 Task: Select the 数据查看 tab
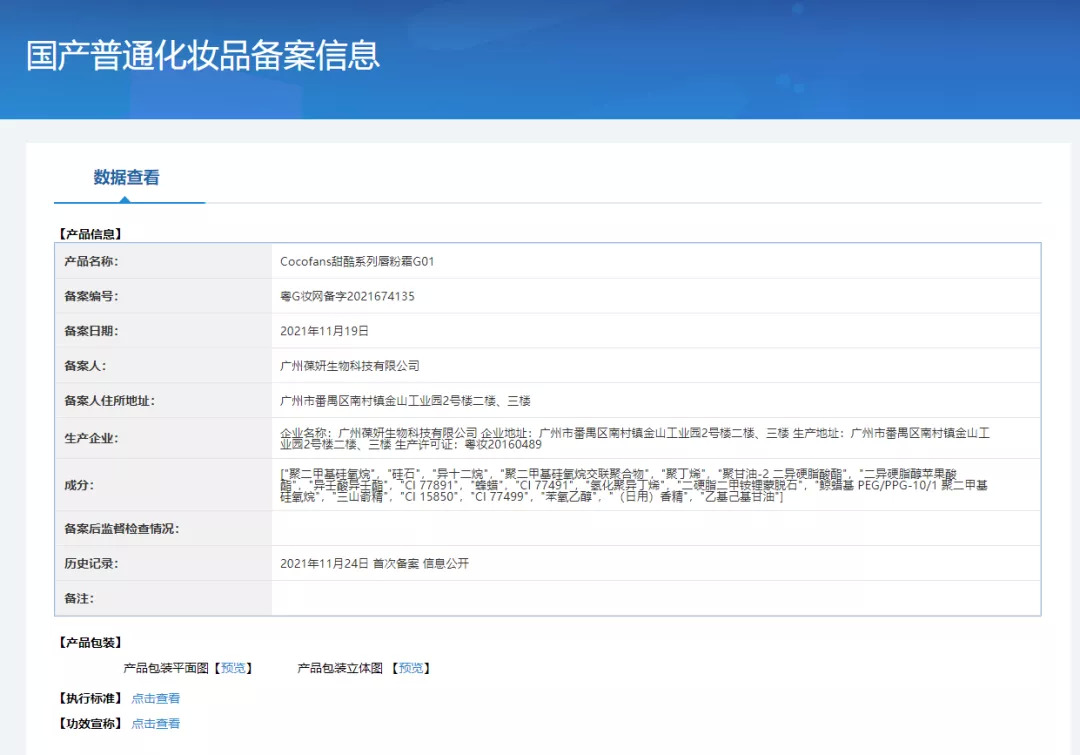click(127, 178)
